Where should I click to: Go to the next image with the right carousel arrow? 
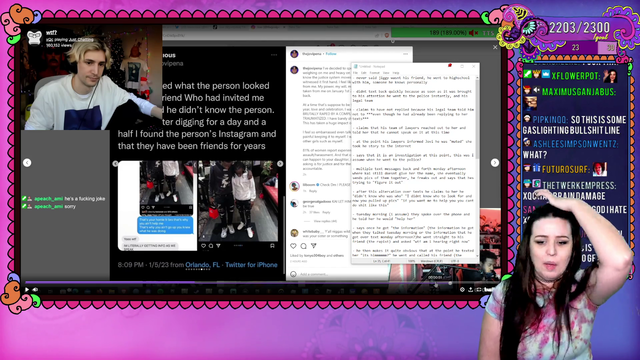pyautogui.click(x=495, y=163)
